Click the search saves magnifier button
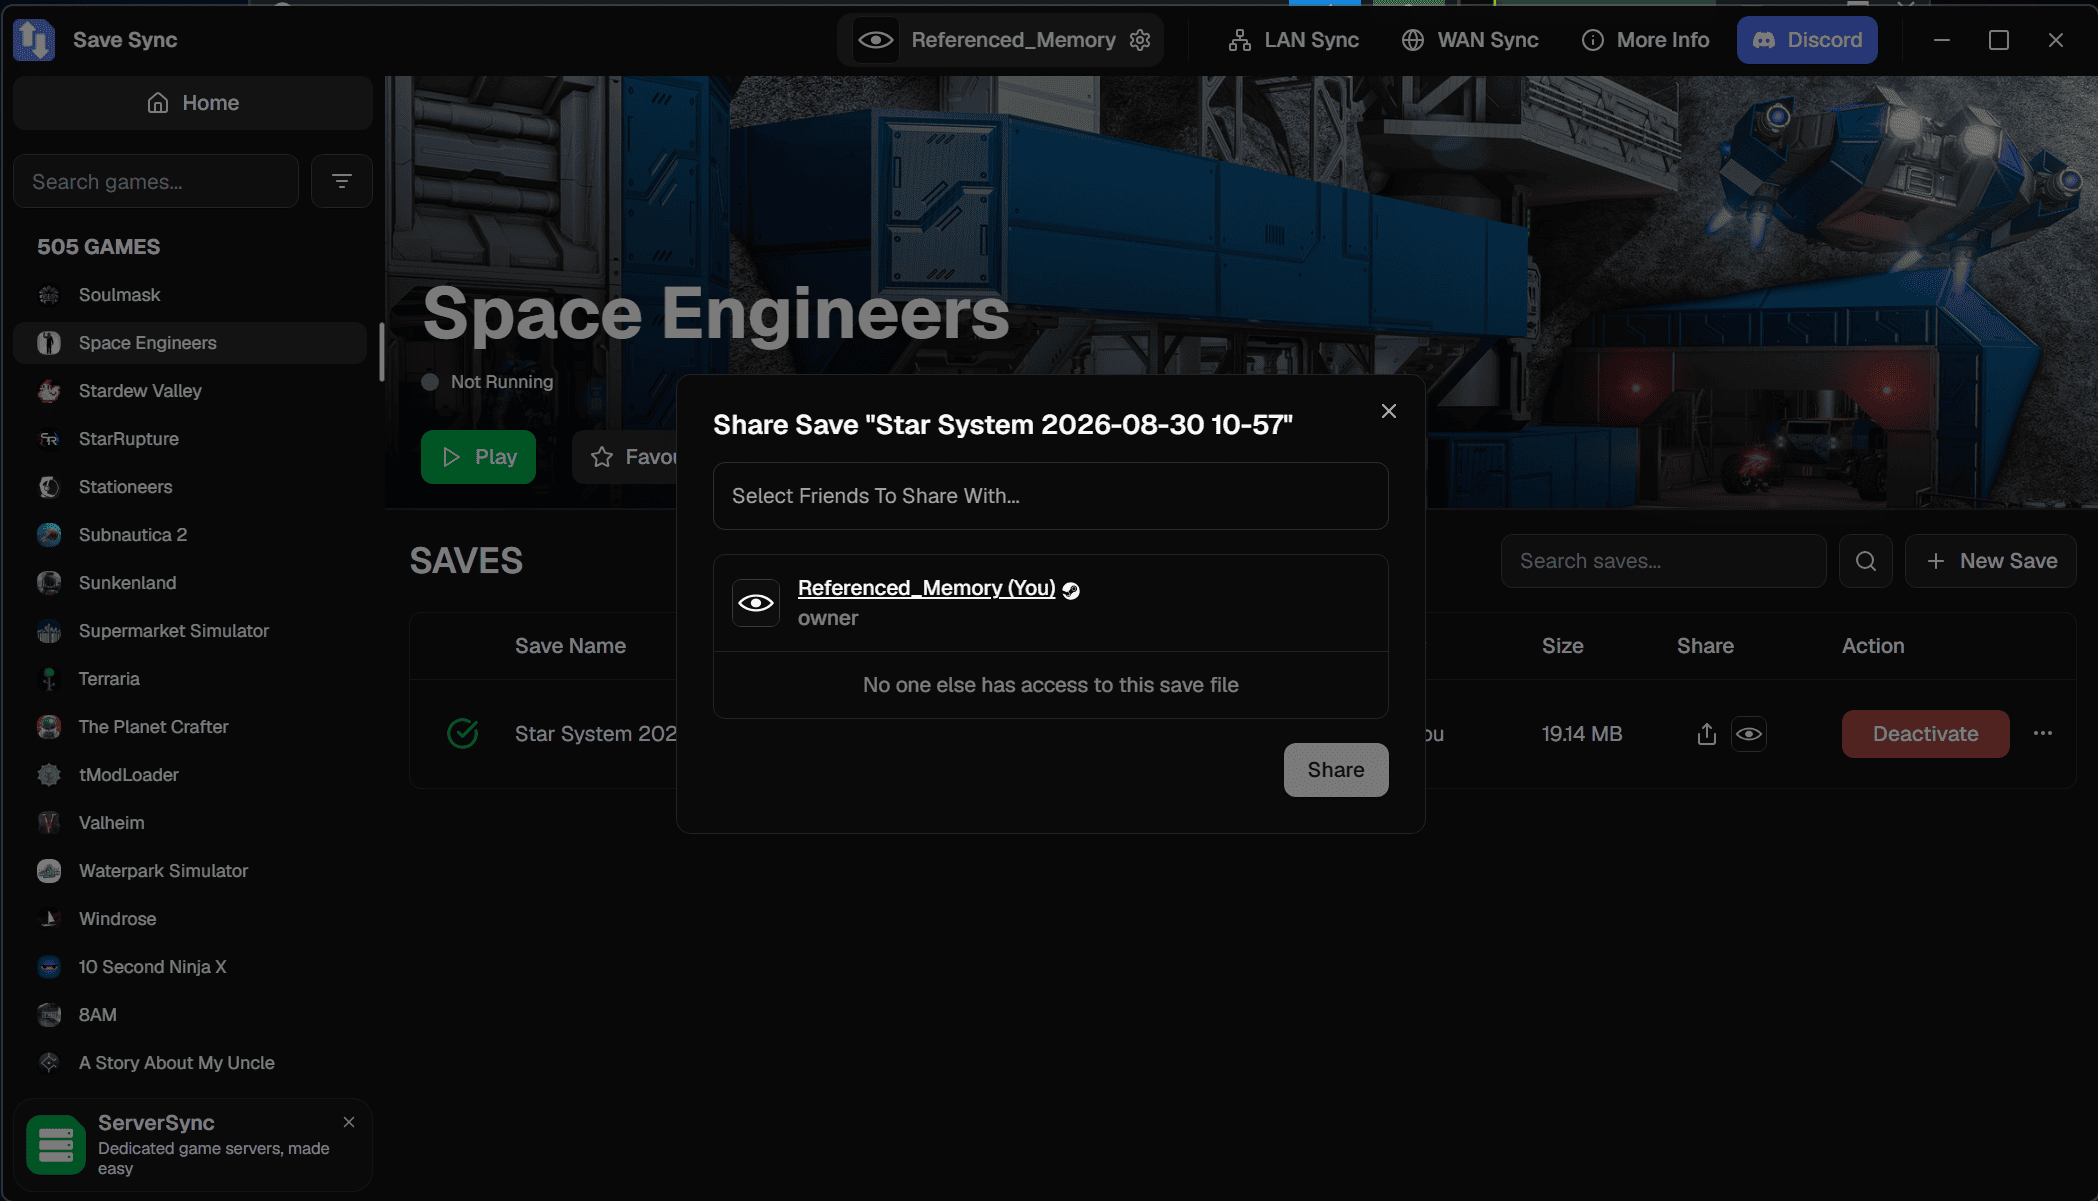This screenshot has width=2098, height=1201. (x=1866, y=561)
